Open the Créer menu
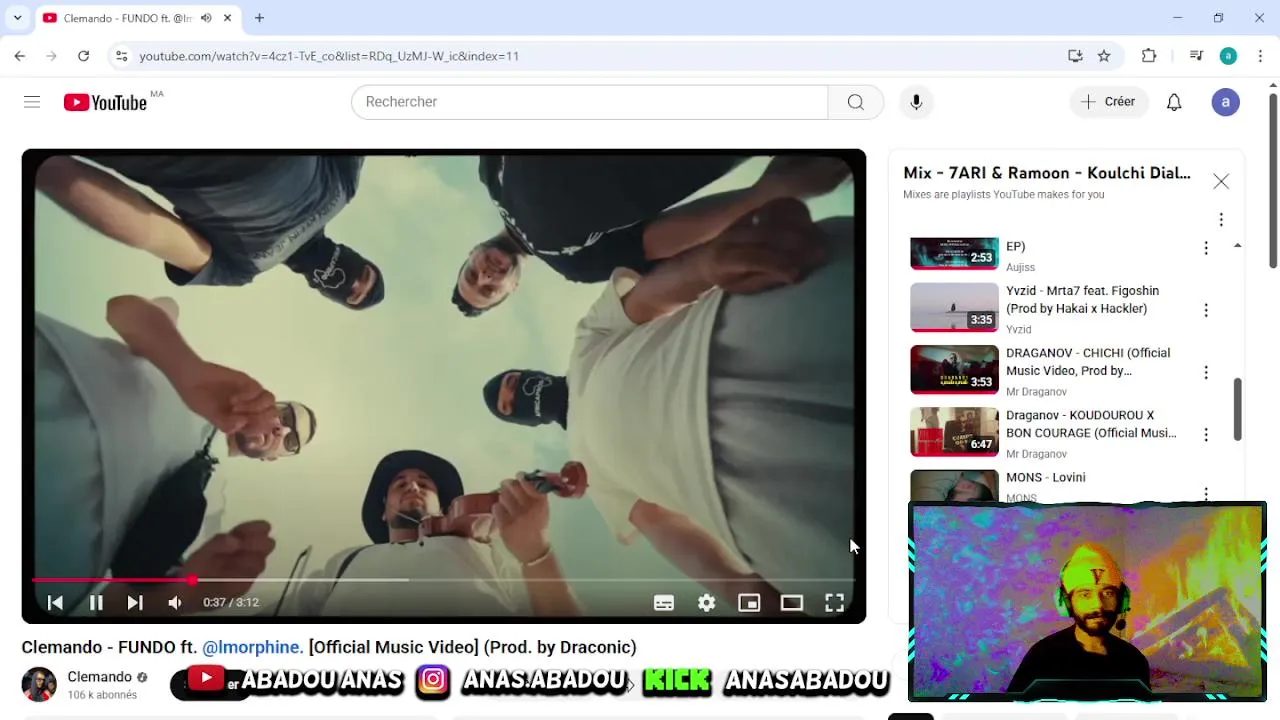This screenshot has width=1280, height=720. [1108, 102]
